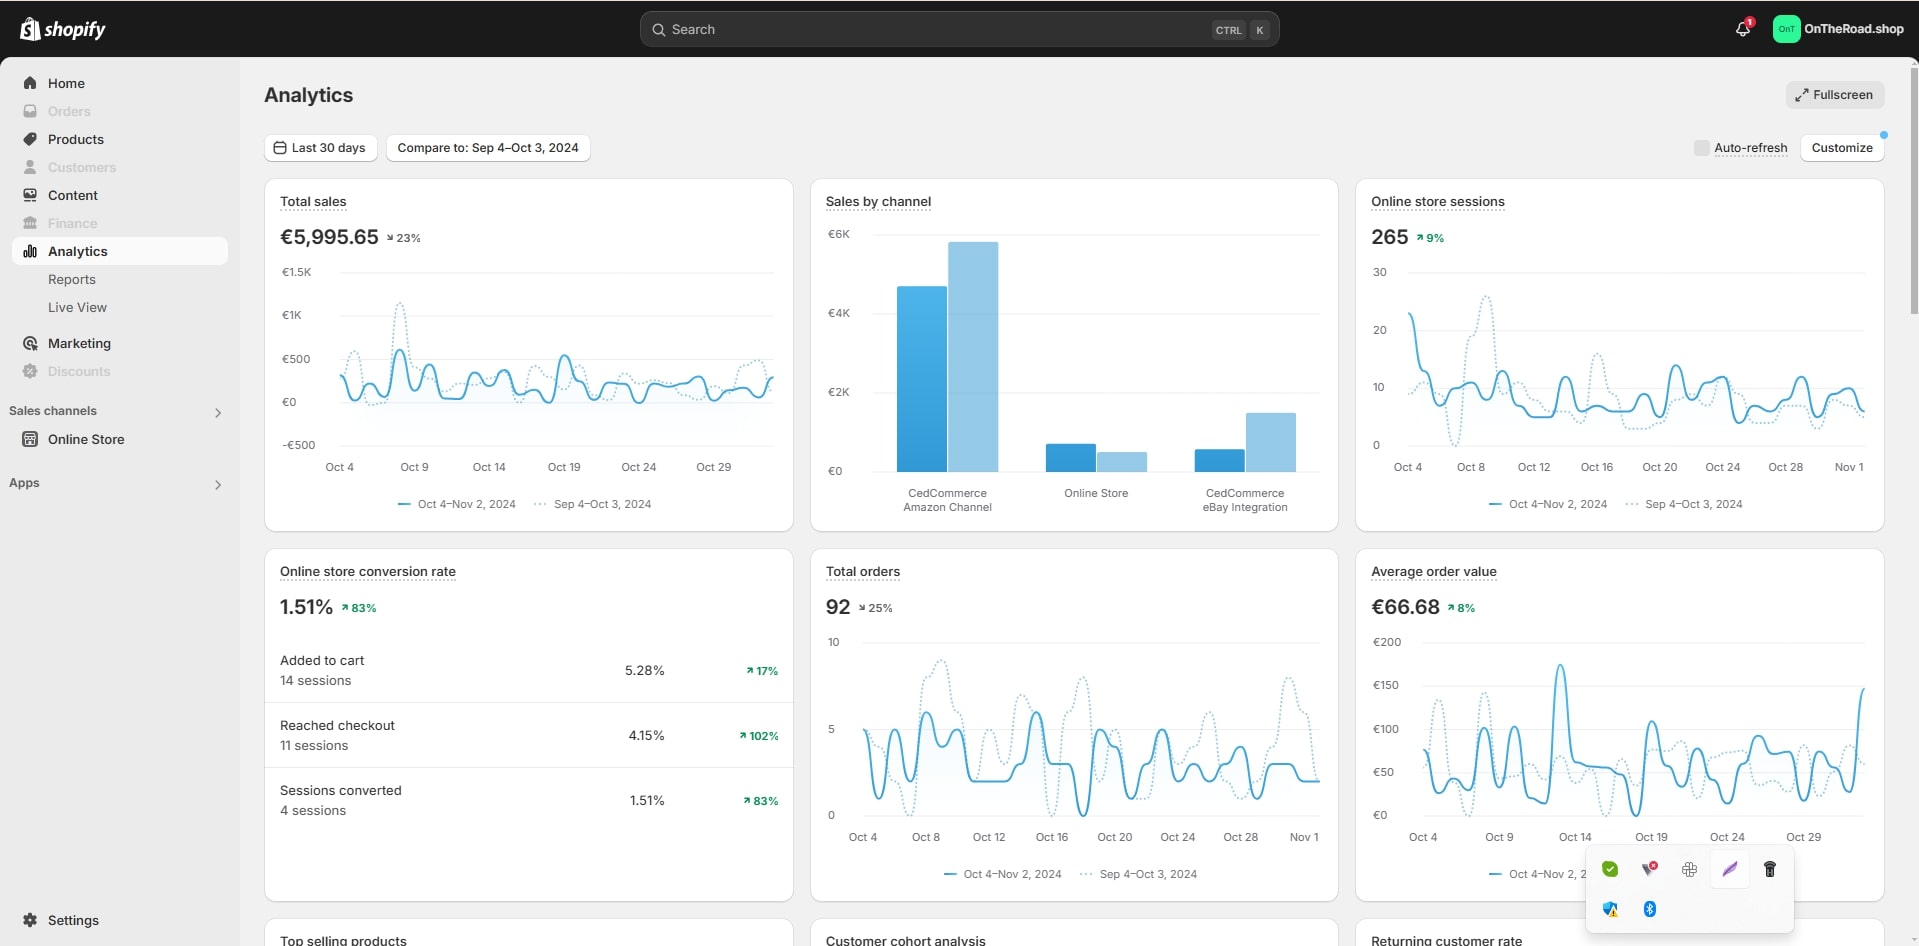Viewport: 1919px width, 946px height.
Task: Click the Customize button
Action: (1841, 148)
